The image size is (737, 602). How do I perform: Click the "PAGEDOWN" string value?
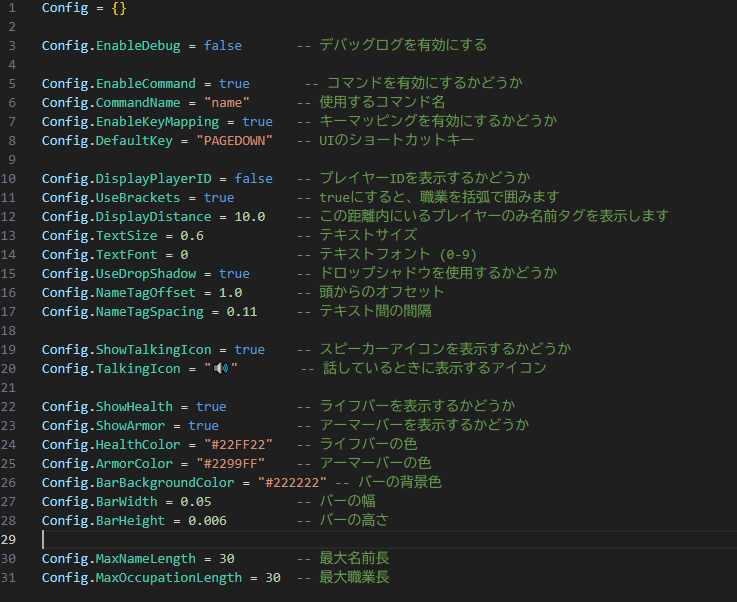coord(234,141)
